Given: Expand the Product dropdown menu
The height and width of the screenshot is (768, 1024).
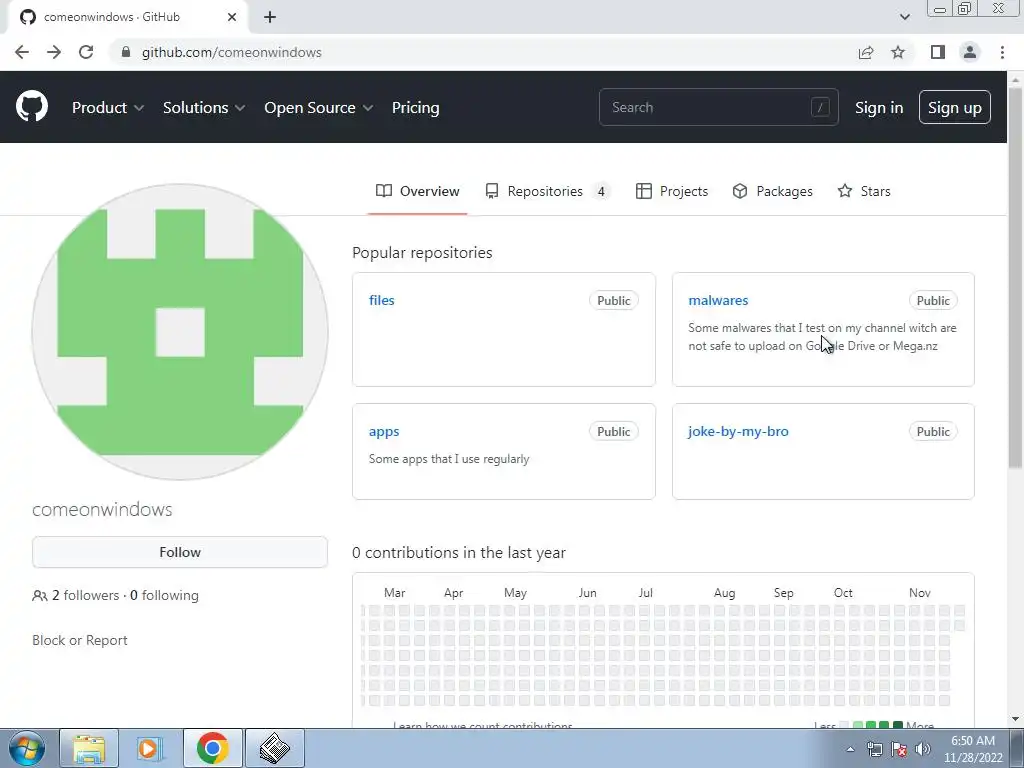Looking at the screenshot, I should tap(108, 107).
